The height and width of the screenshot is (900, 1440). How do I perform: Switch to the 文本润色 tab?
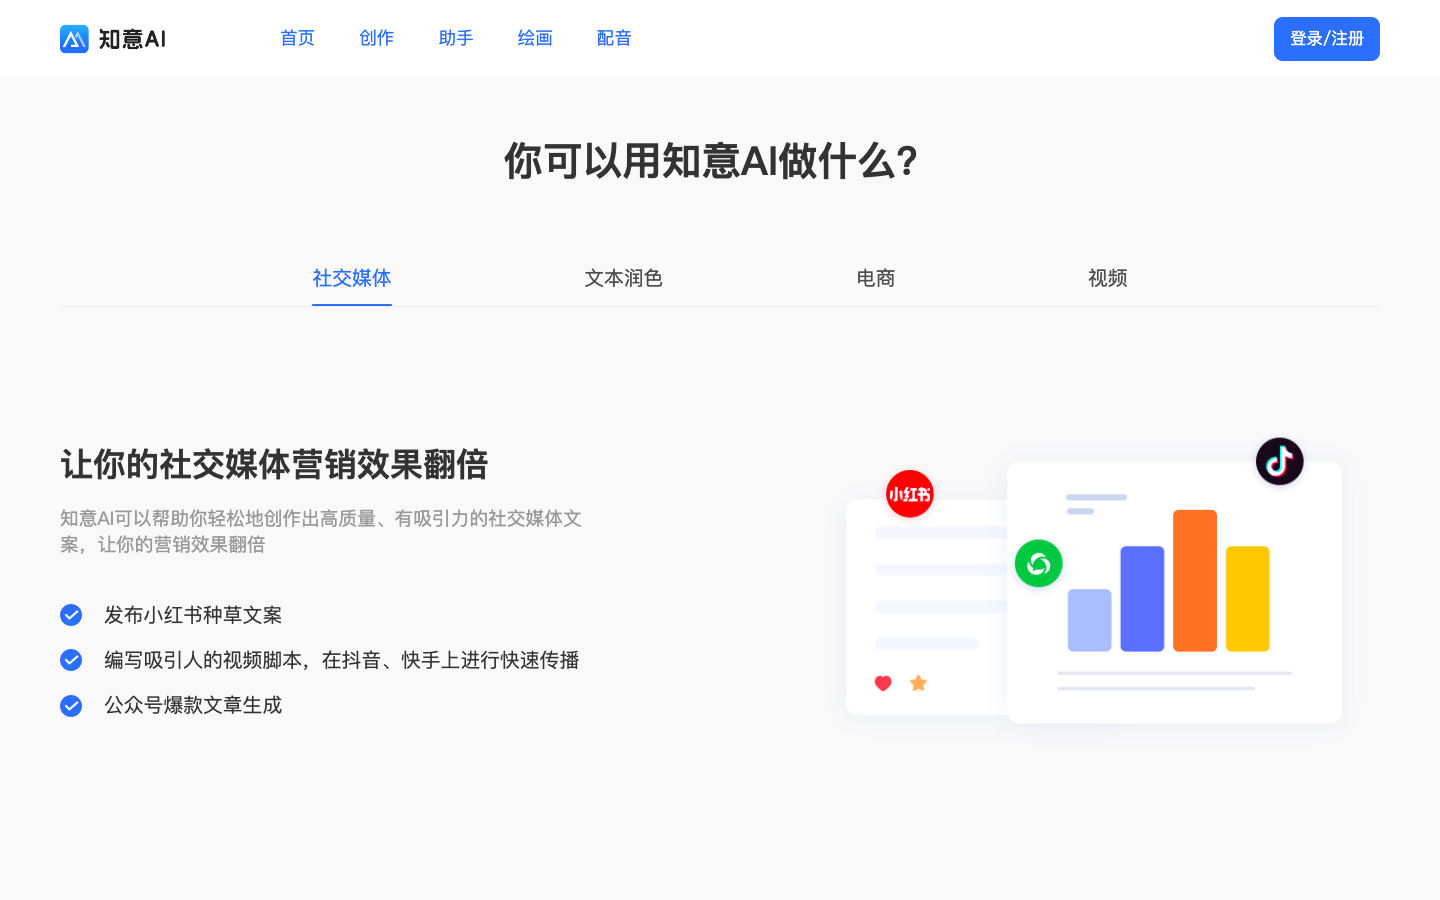[624, 278]
